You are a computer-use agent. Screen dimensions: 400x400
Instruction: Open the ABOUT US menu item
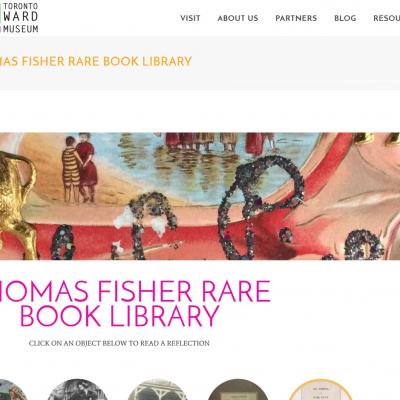pyautogui.click(x=238, y=18)
